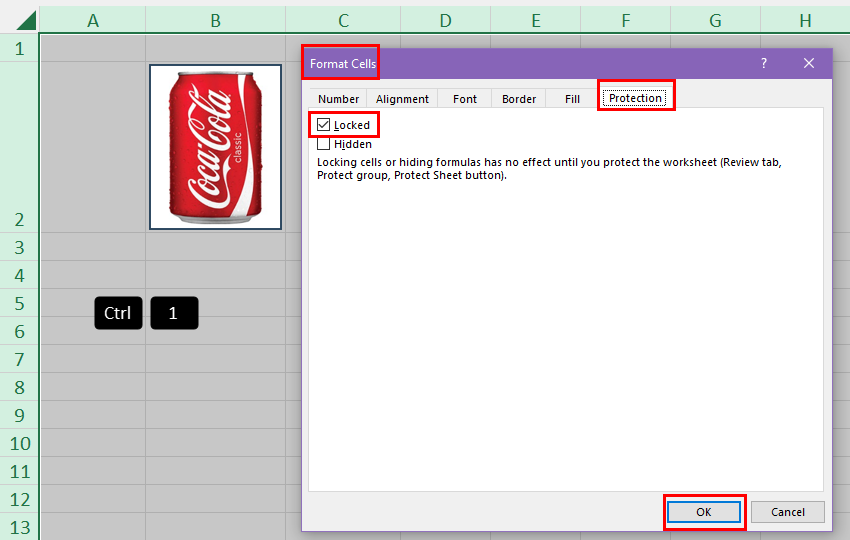
Task: Select column H header
Action: 805,21
